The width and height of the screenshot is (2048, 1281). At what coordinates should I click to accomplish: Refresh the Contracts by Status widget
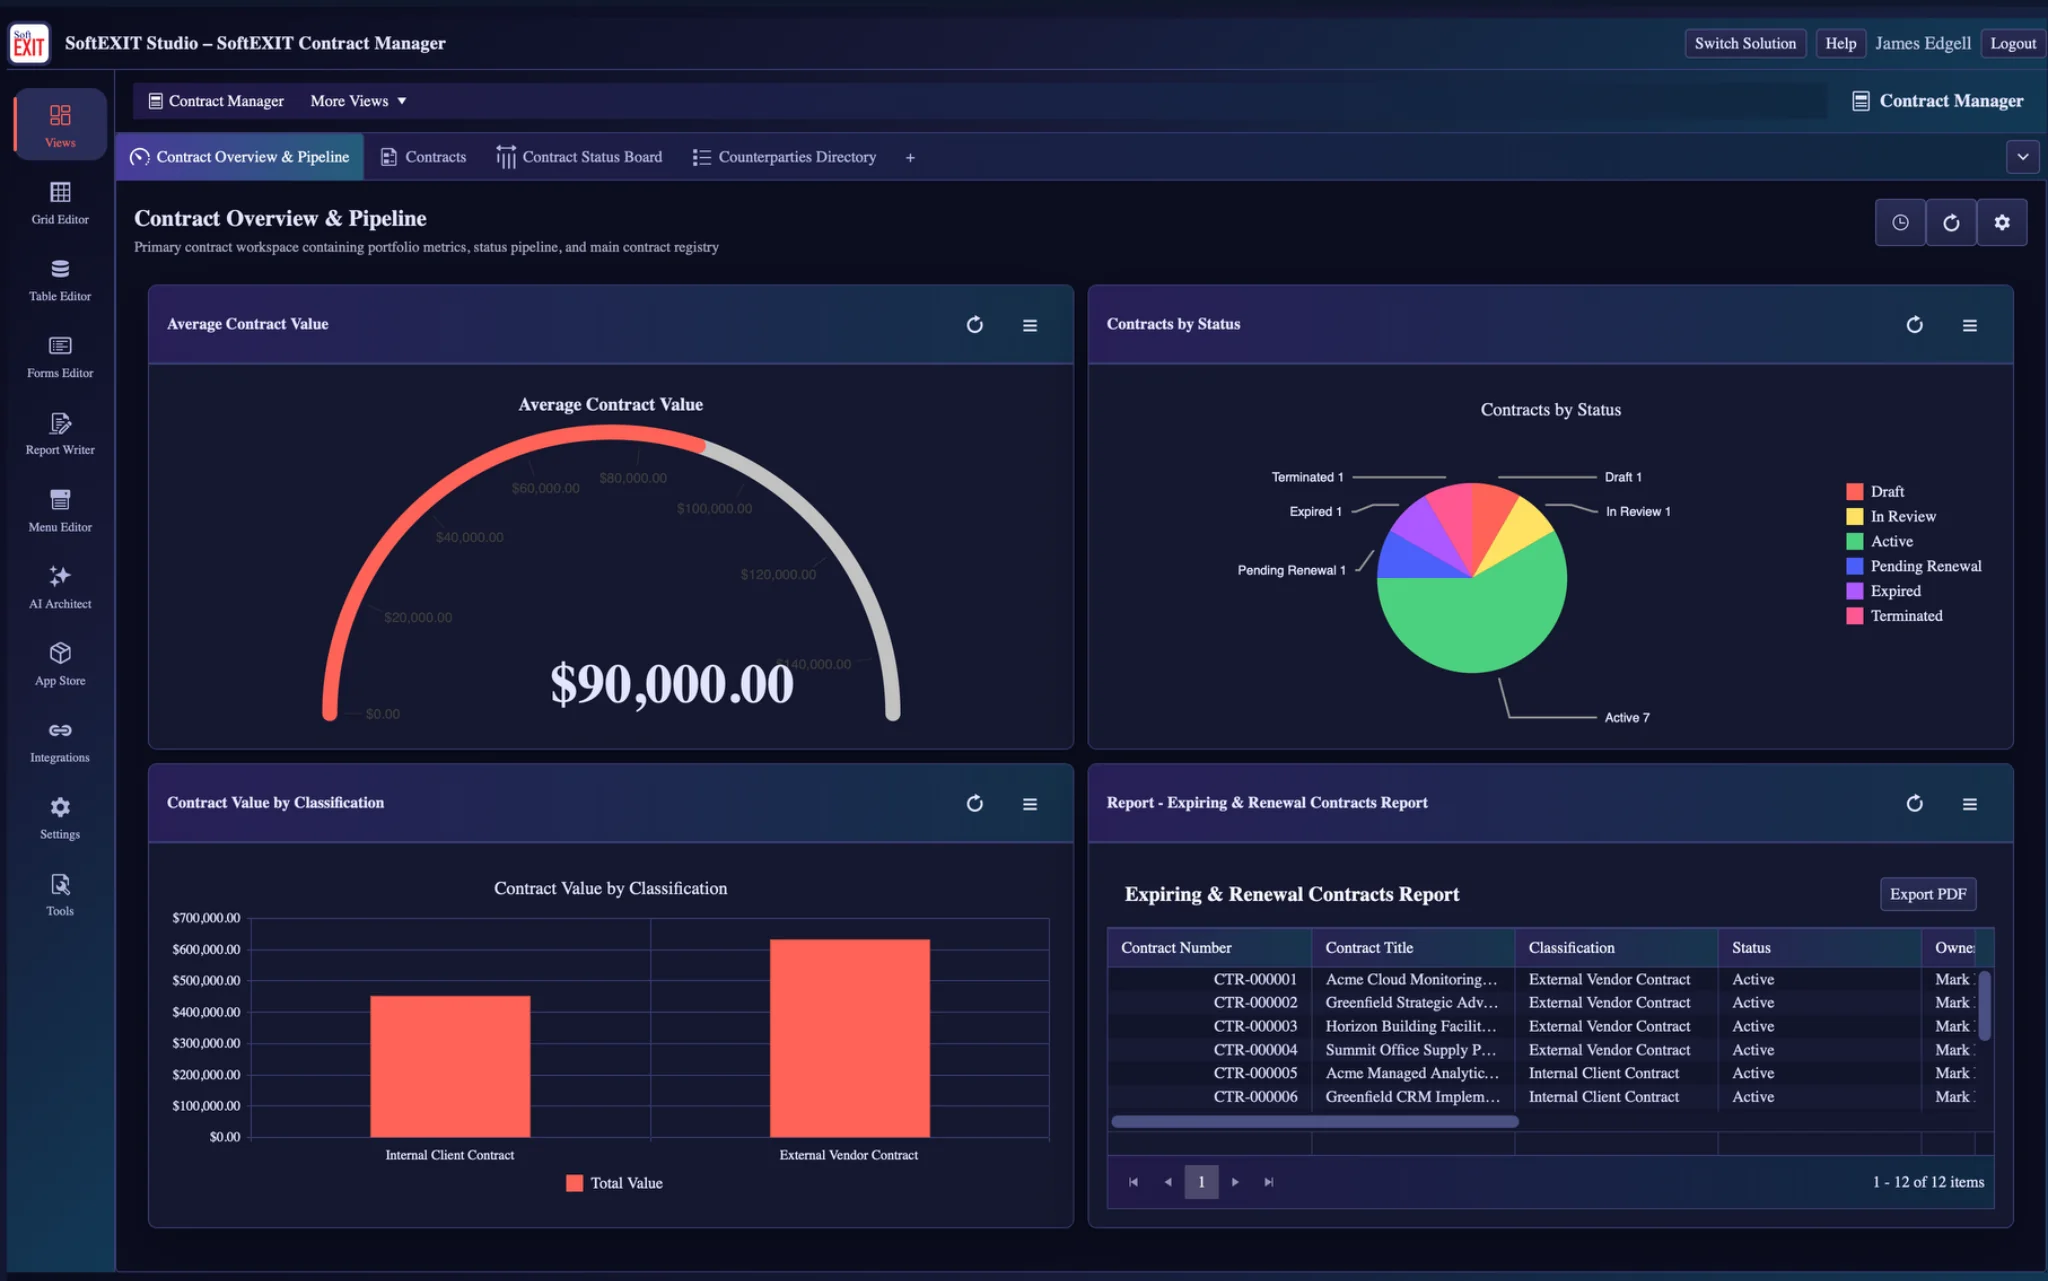1915,325
